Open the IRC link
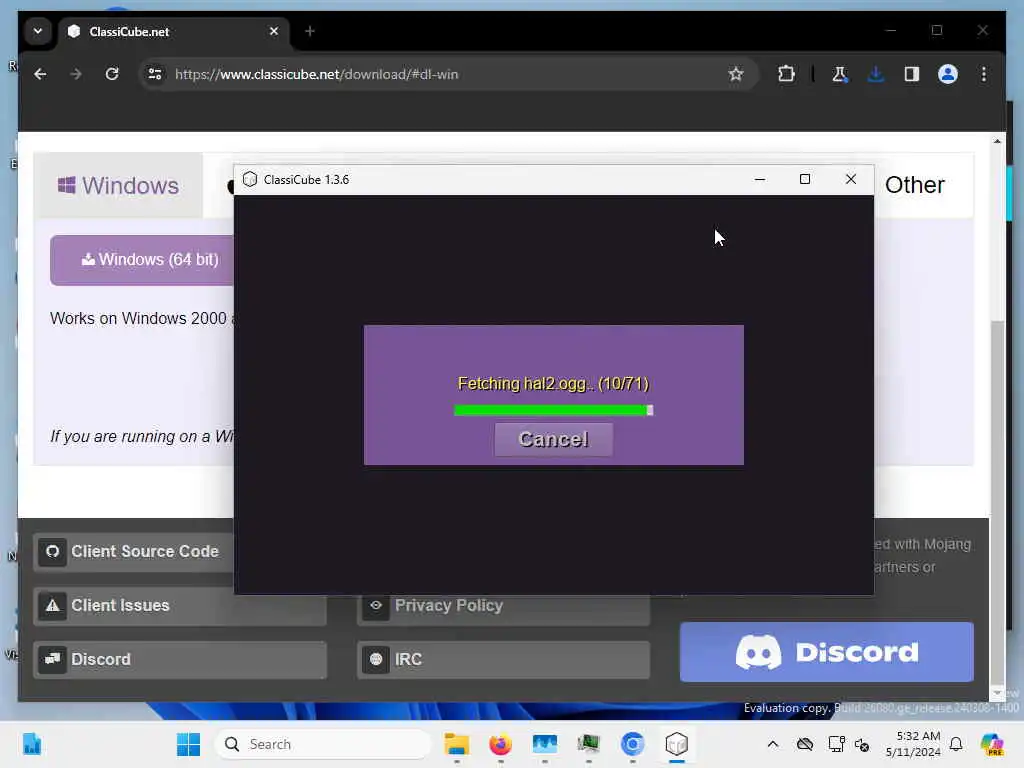The image size is (1024, 768). pyautogui.click(x=504, y=660)
